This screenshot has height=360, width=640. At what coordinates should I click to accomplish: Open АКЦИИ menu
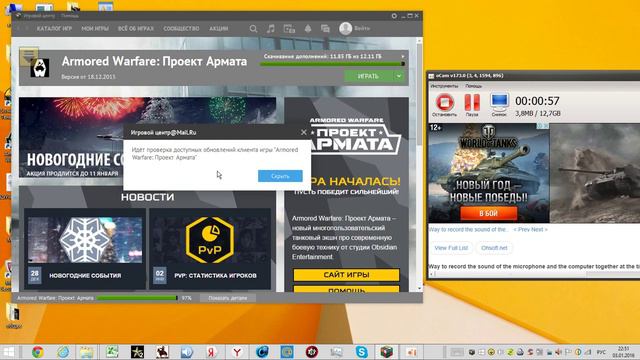pos(219,29)
